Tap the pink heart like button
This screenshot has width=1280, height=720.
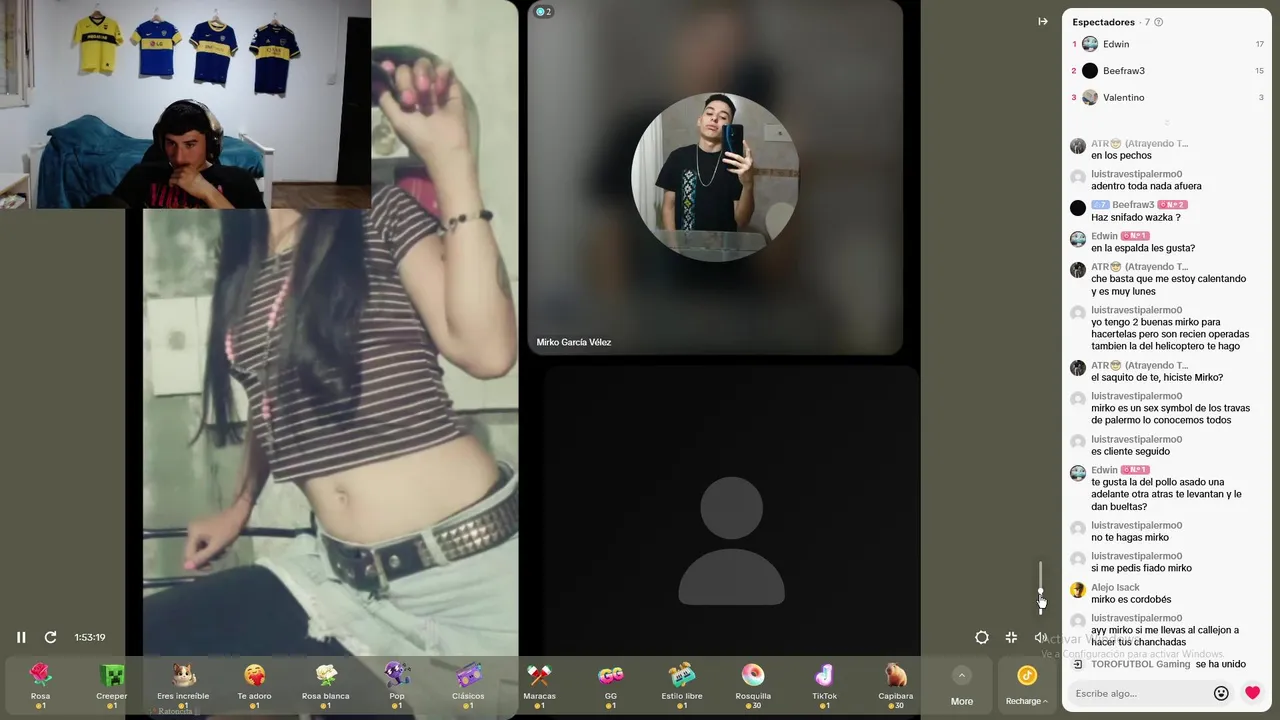1252,692
